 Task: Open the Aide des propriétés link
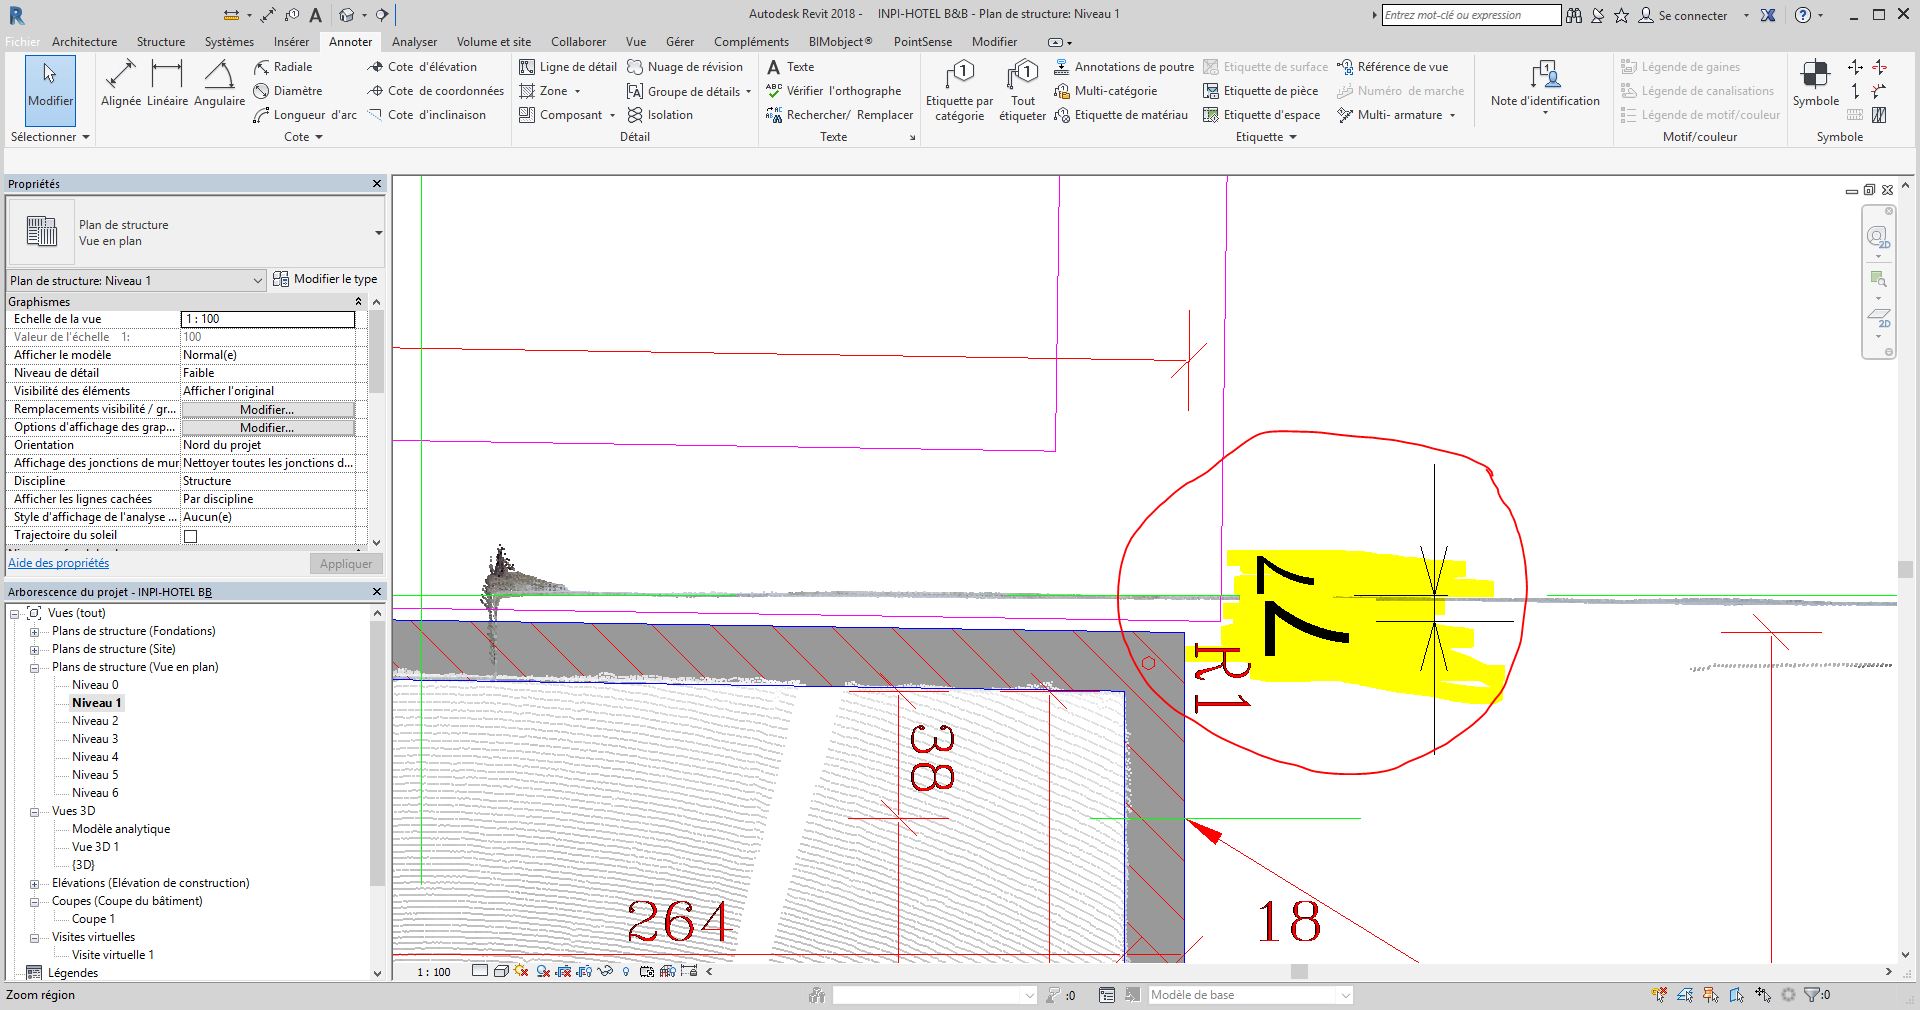pos(58,563)
